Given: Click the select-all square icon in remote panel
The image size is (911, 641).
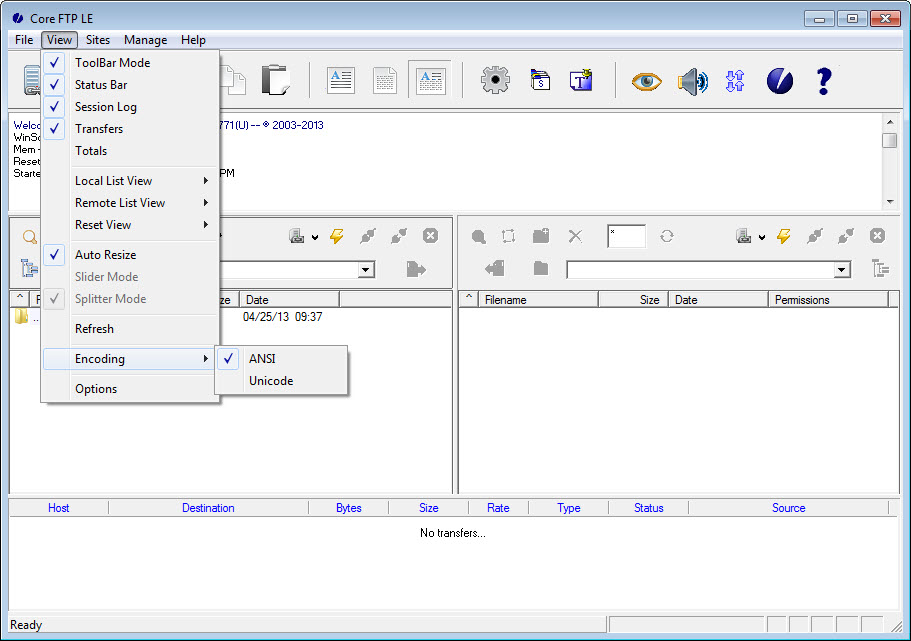Looking at the screenshot, I should 508,236.
